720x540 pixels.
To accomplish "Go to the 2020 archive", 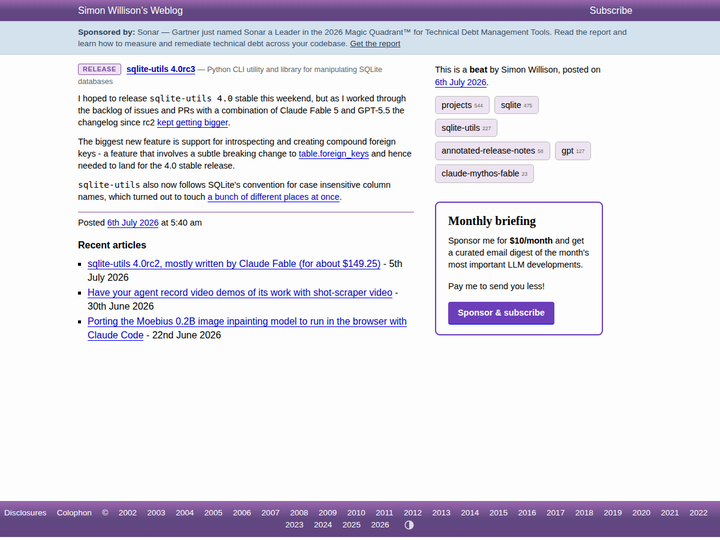I will click(641, 513).
